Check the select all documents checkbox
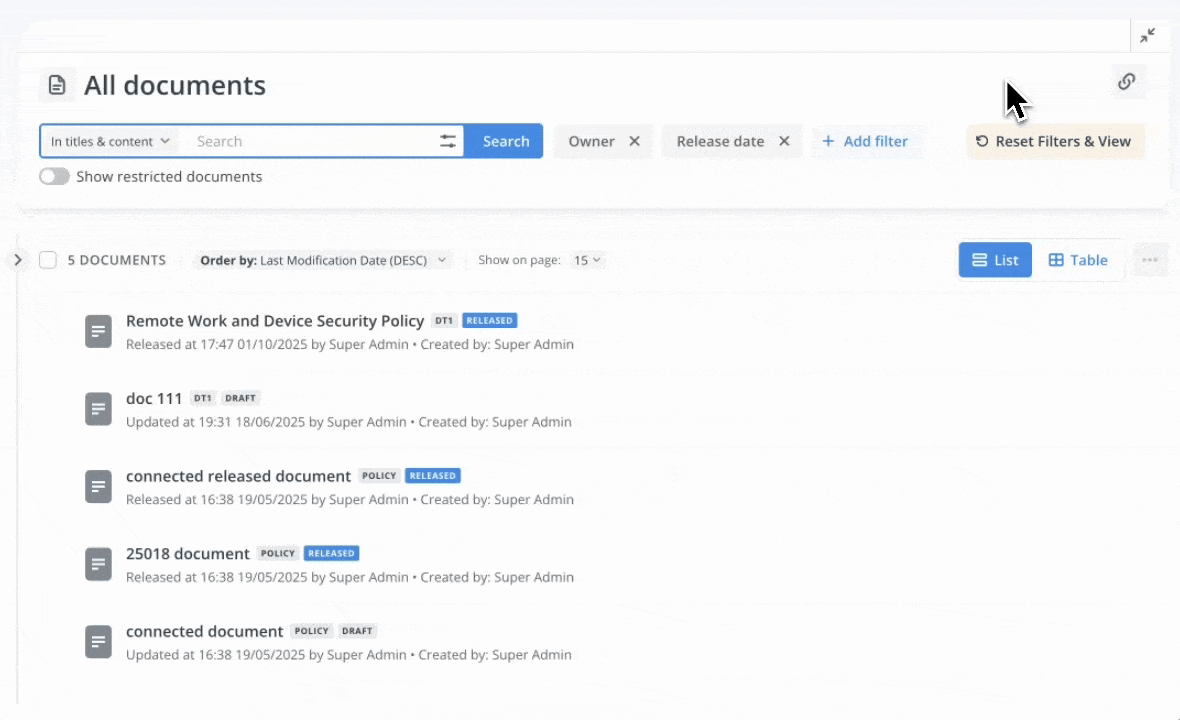The height and width of the screenshot is (720, 1180). [48, 260]
